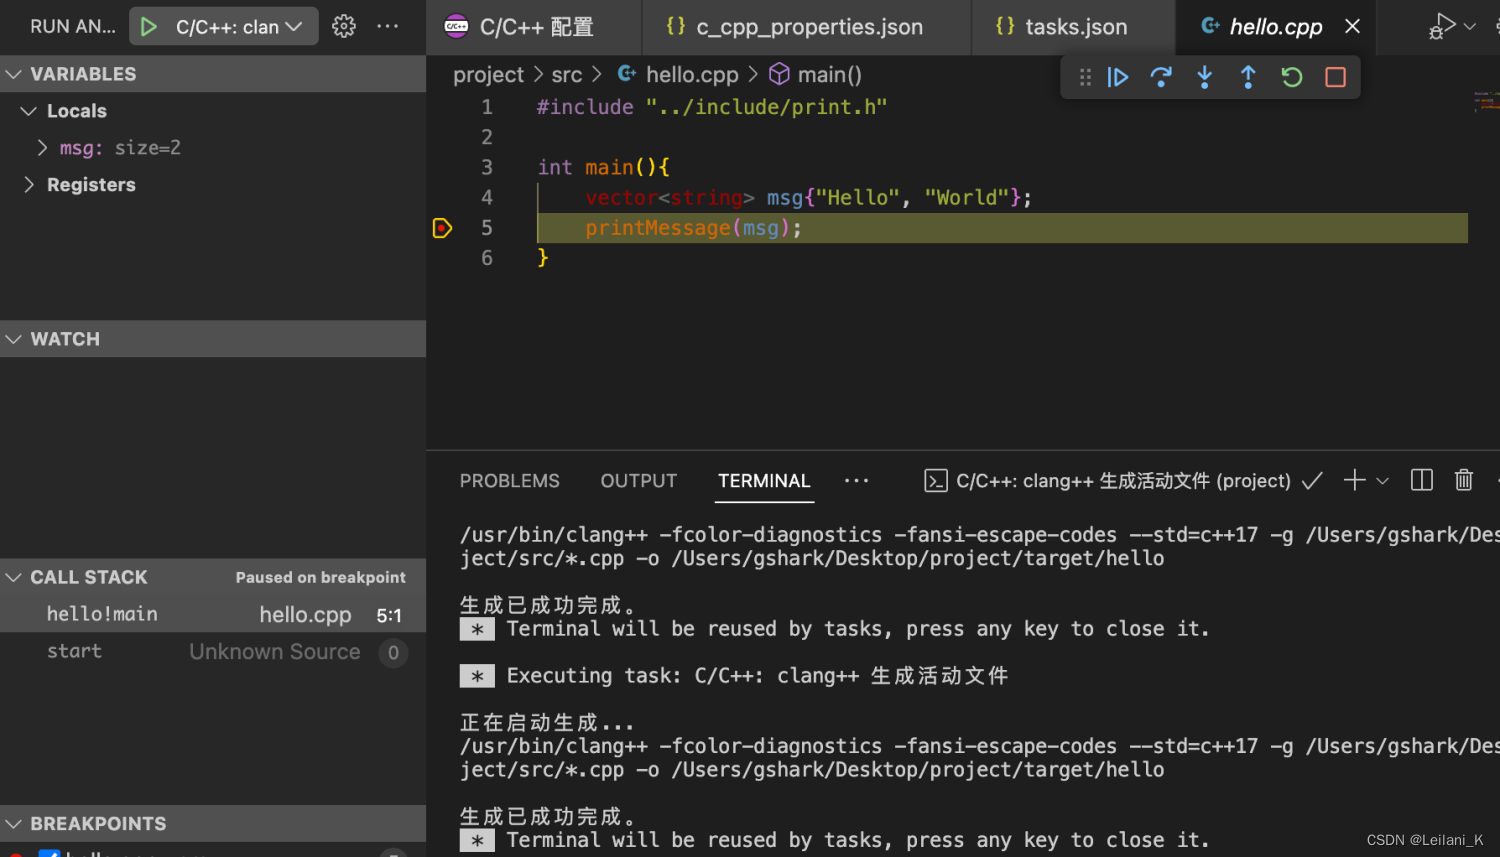Switch to tasks.json tab

click(1073, 27)
